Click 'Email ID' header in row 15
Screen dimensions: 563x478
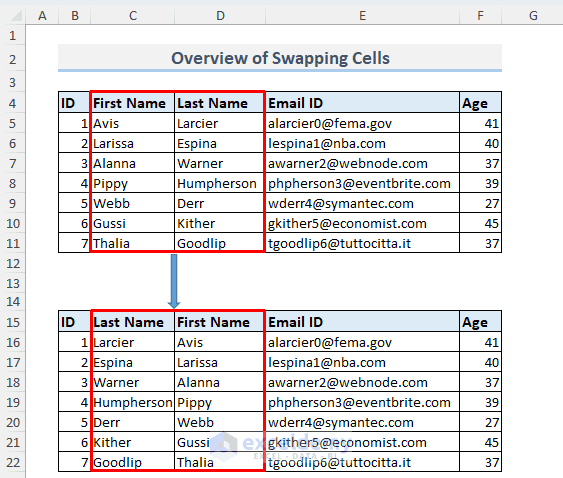362,322
